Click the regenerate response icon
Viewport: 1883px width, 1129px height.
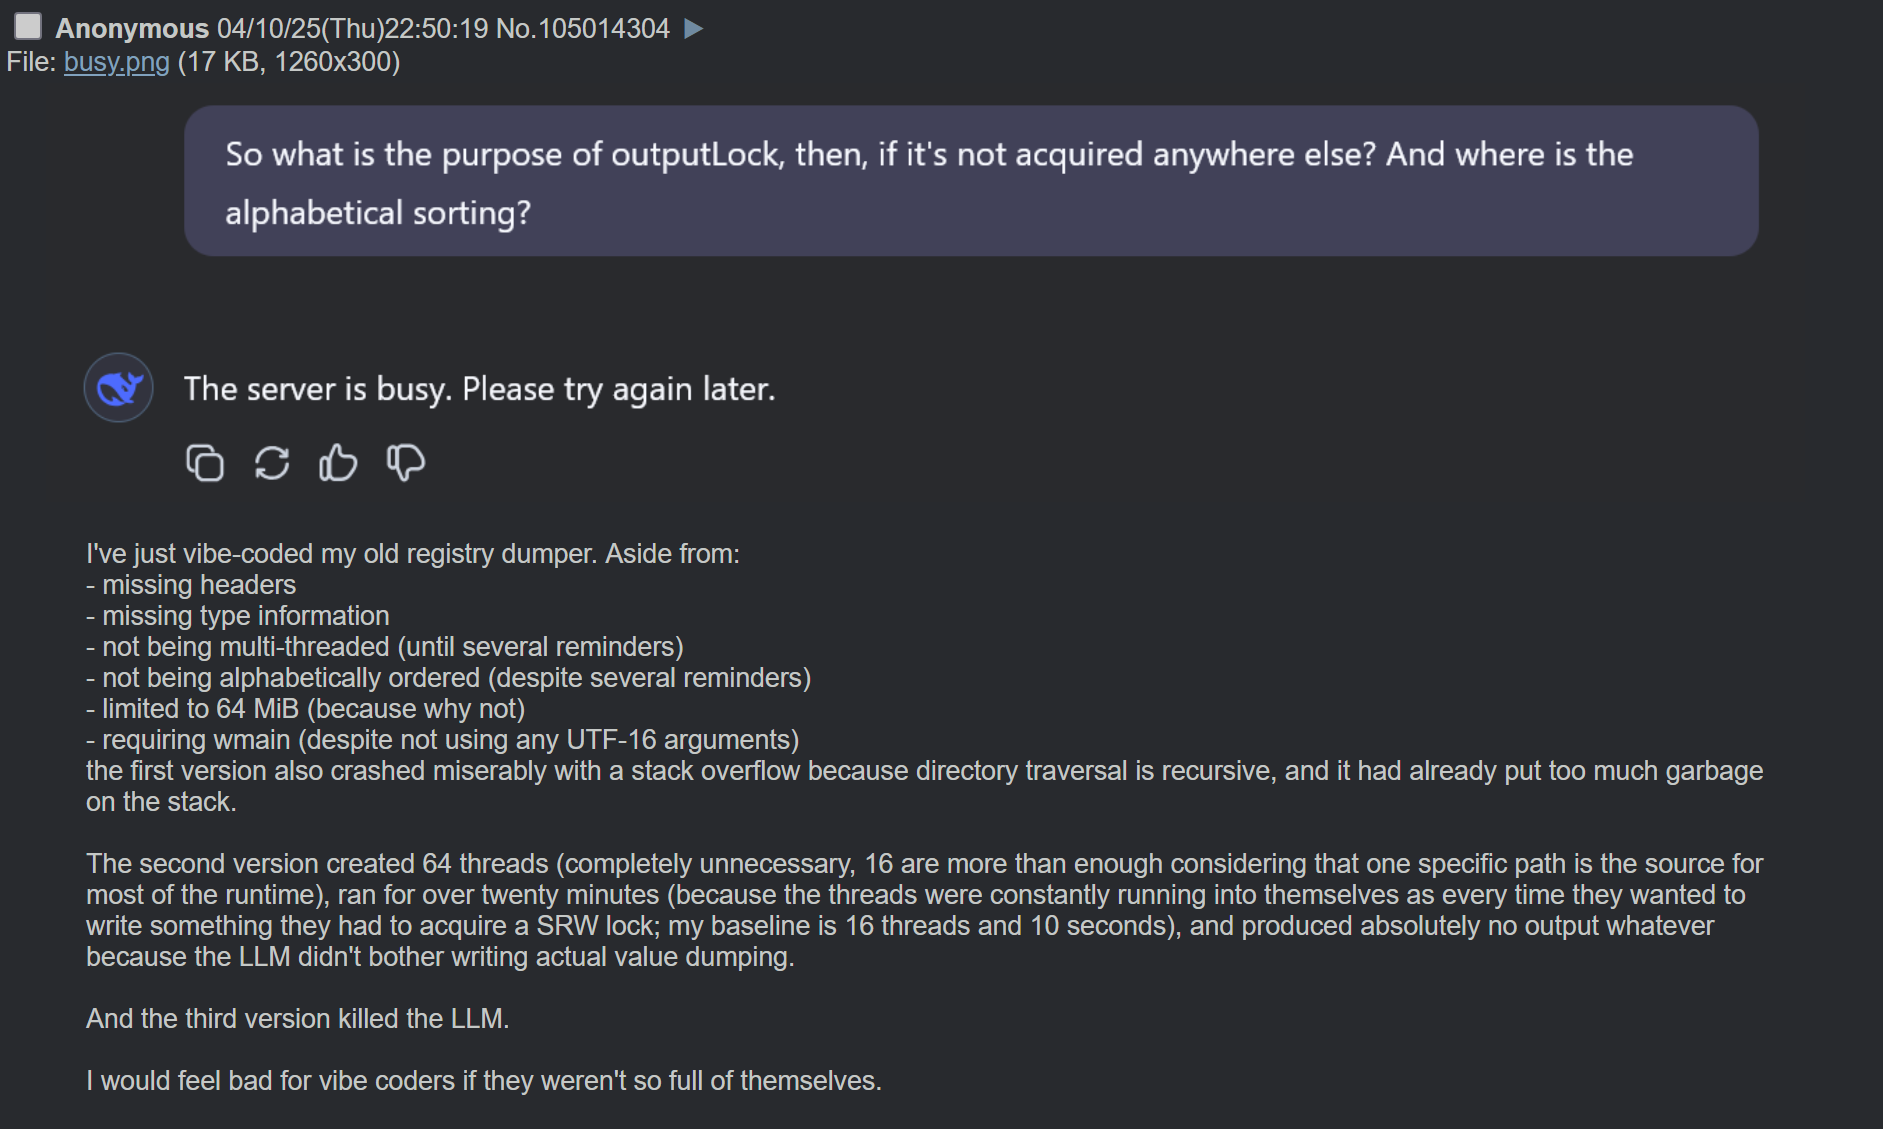272,463
